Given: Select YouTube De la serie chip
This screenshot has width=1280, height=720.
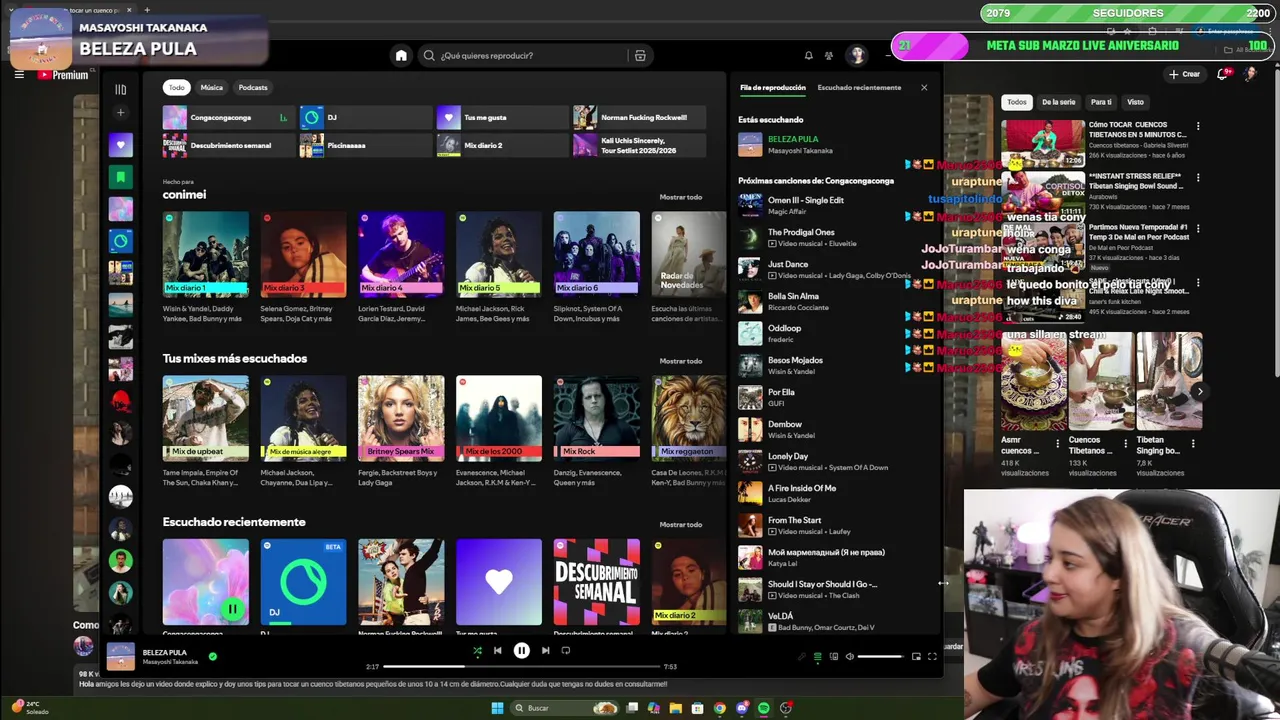Looking at the screenshot, I should [1059, 102].
